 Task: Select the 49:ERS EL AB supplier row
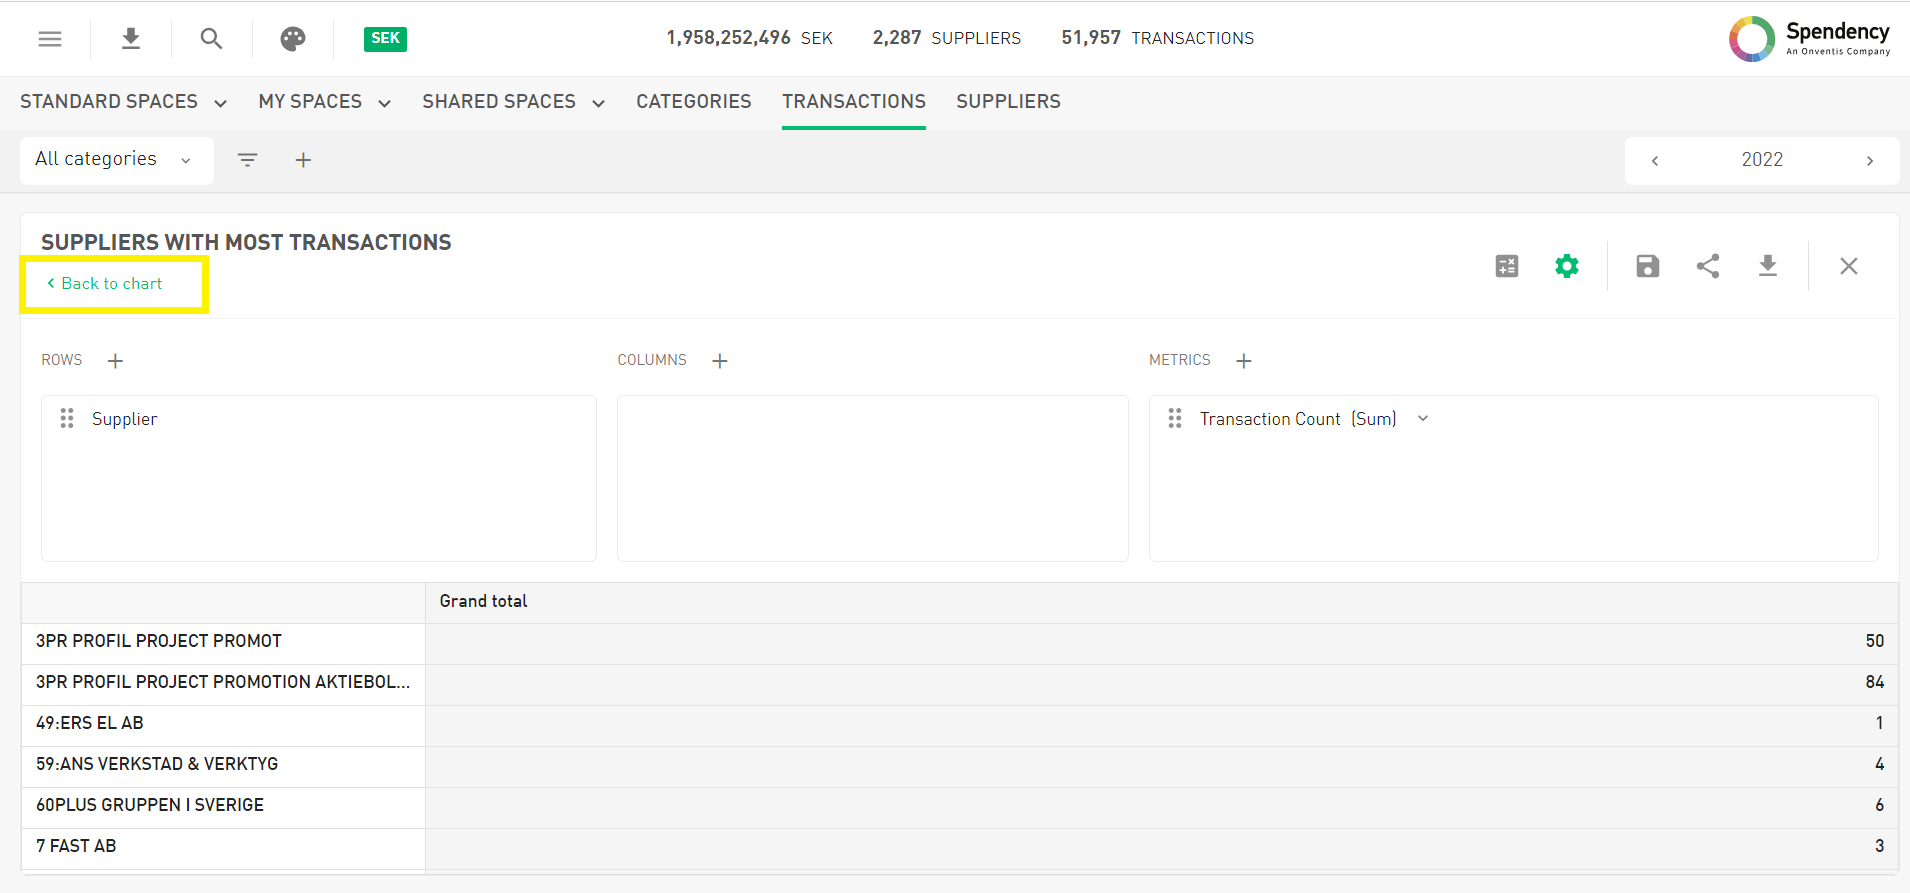(90, 723)
